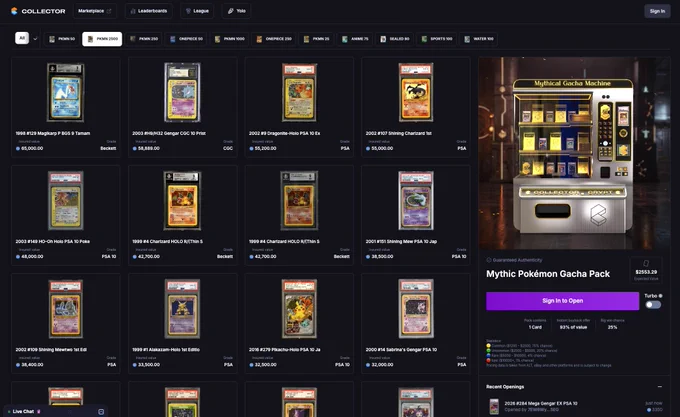Select the ANIME 75 pack tab
680x417 pixels.
coord(355,39)
